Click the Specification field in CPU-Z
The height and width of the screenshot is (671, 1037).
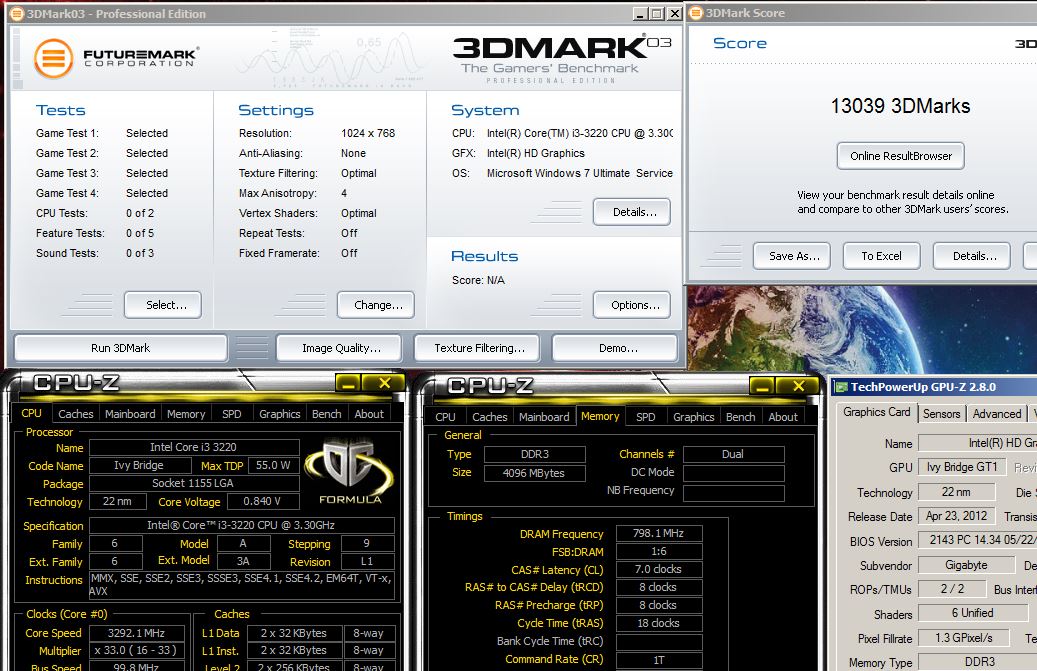point(241,526)
